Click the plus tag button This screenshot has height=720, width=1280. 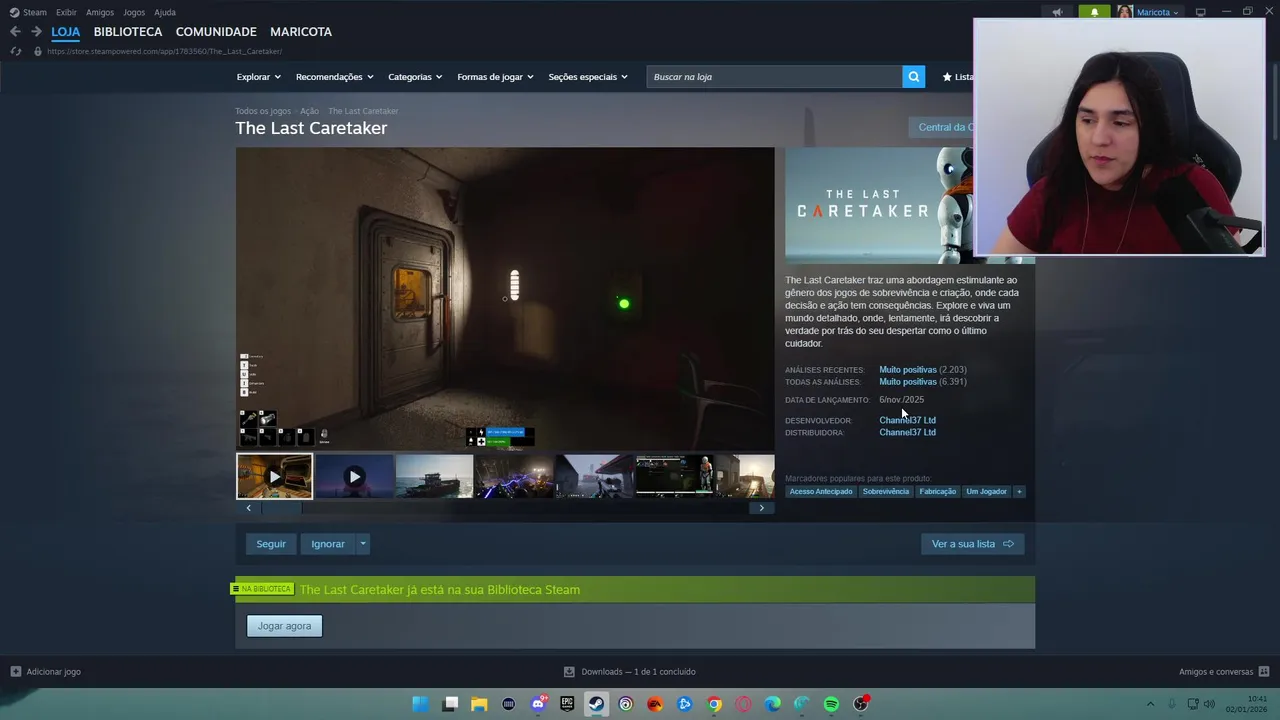click(1019, 491)
